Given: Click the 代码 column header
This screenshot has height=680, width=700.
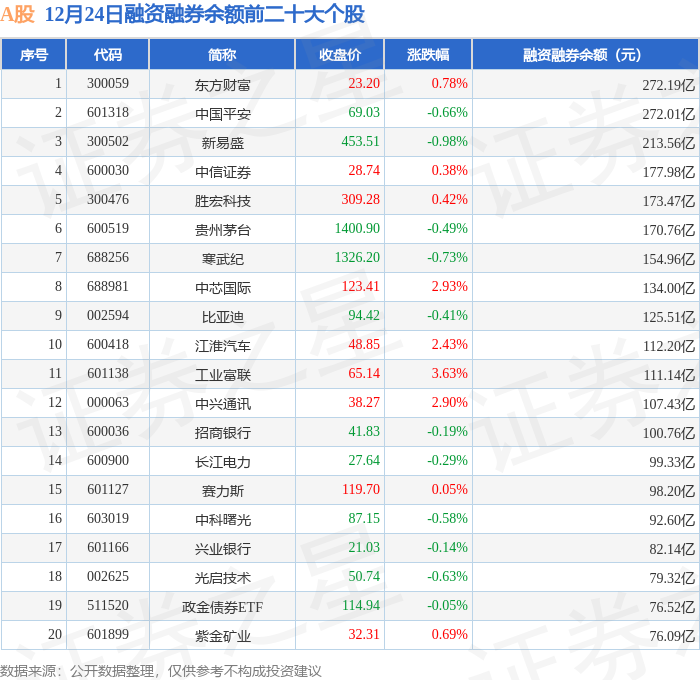Looking at the screenshot, I should (x=108, y=55).
